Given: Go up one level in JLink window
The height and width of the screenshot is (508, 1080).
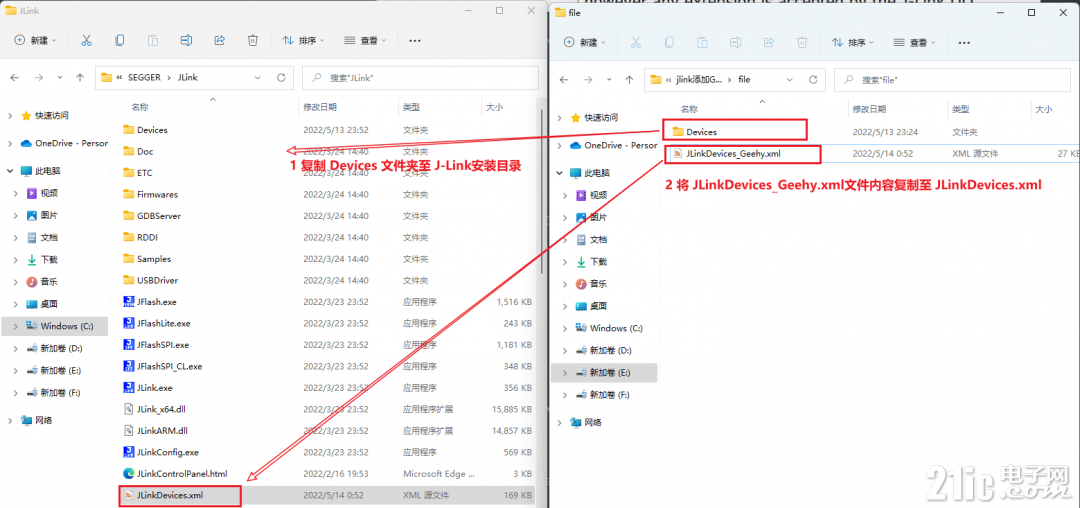Looking at the screenshot, I should coord(80,78).
